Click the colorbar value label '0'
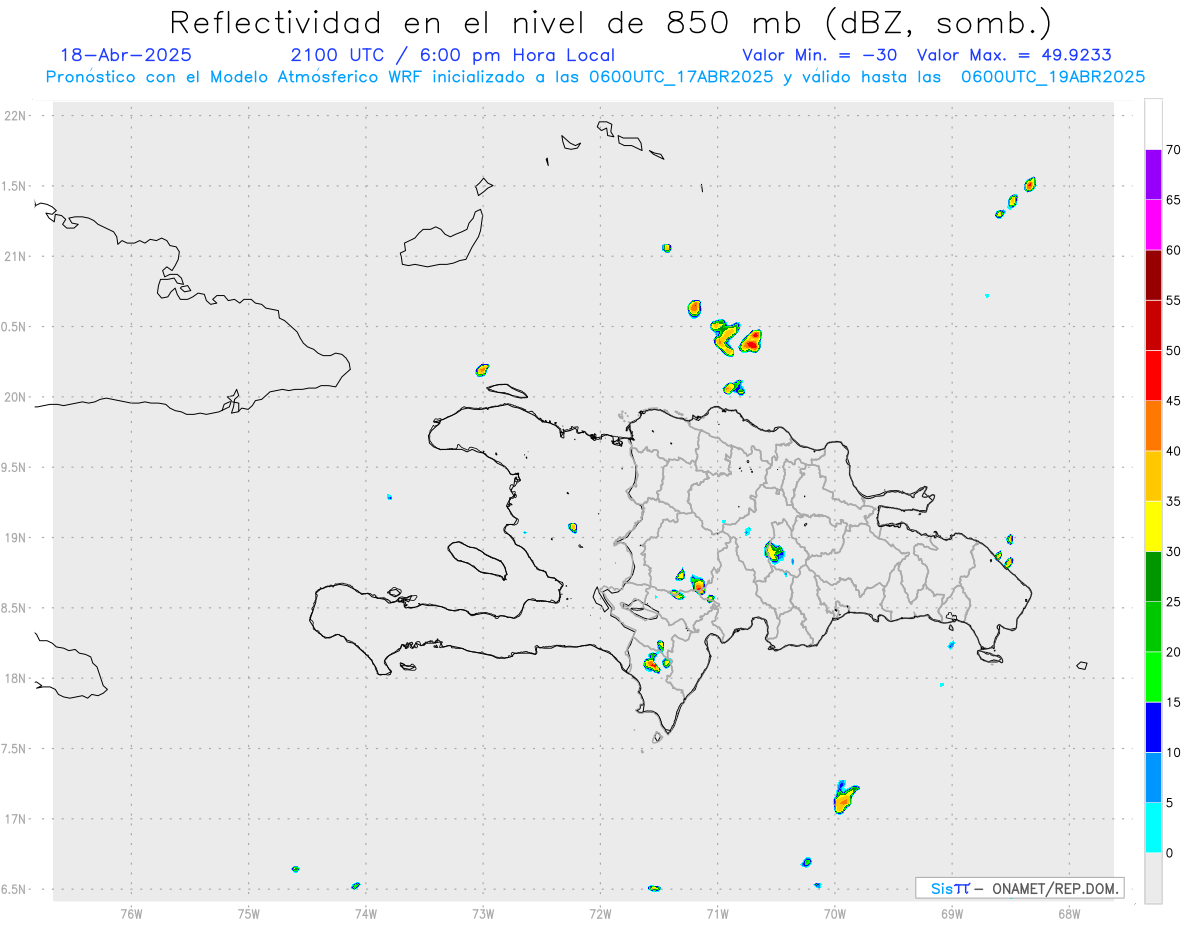Image resolution: width=1200 pixels, height=927 pixels. [1170, 853]
